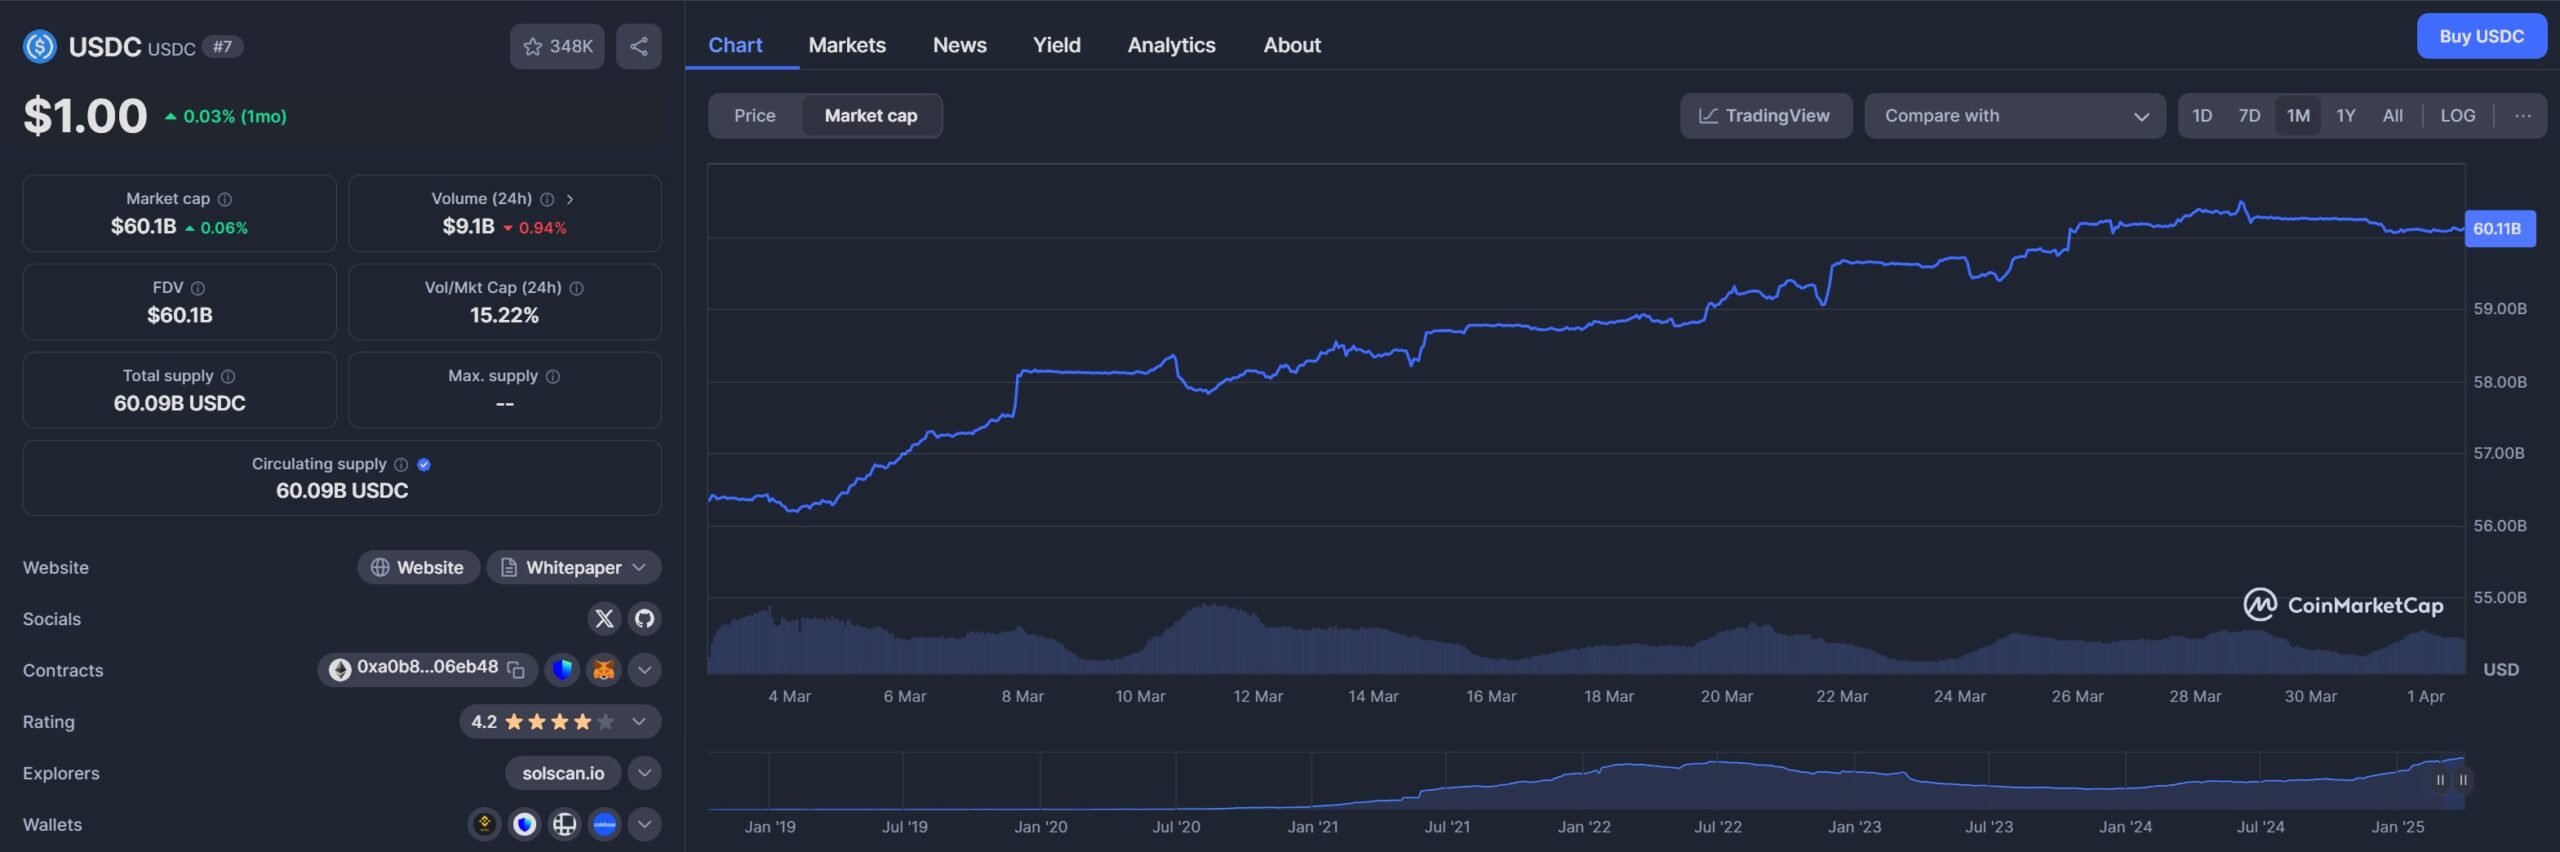Show Volume (24h) info tooltip icon
The width and height of the screenshot is (2560, 852).
pyautogui.click(x=547, y=199)
